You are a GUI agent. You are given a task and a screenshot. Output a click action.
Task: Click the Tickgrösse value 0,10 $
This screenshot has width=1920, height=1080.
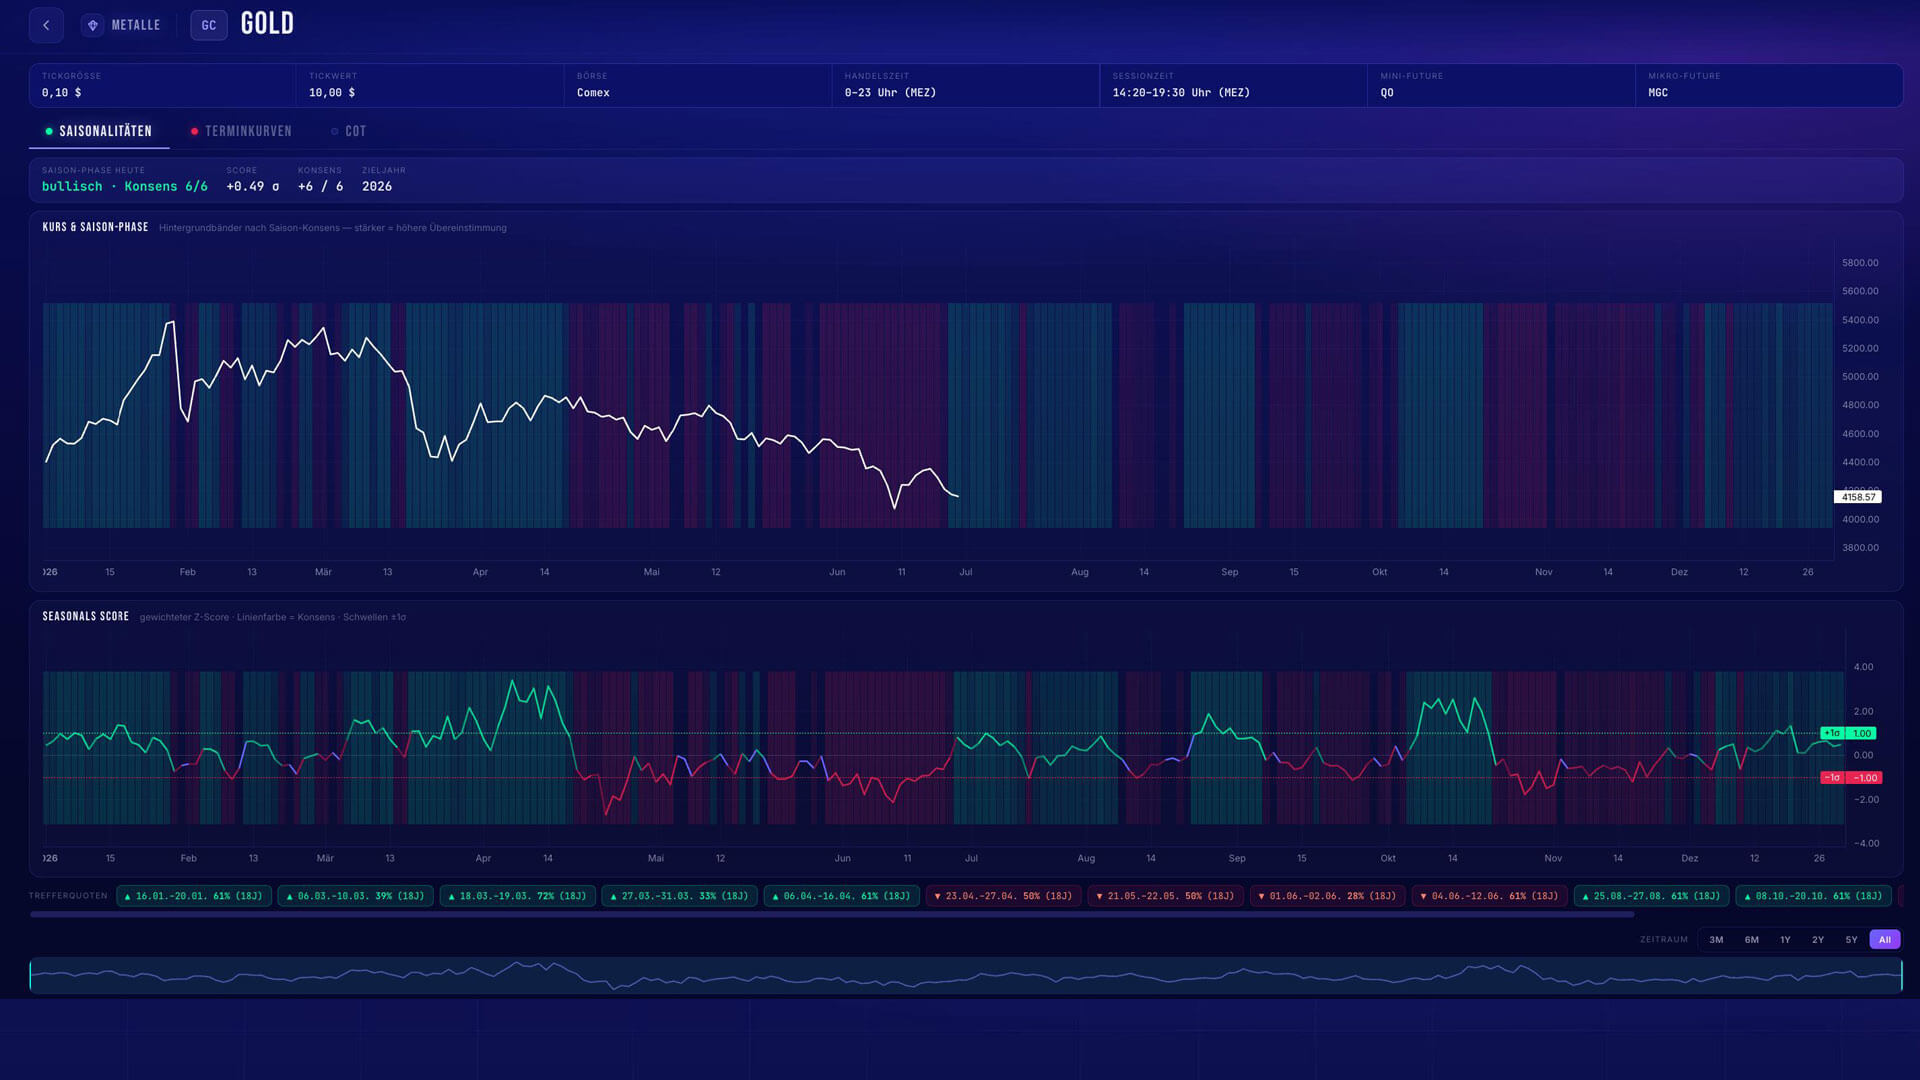click(61, 93)
